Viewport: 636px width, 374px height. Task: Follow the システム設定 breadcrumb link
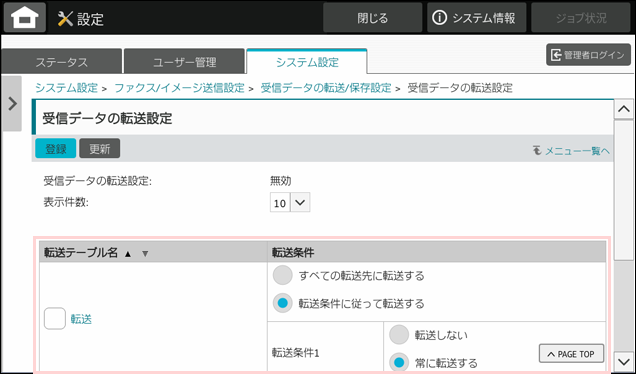tap(67, 88)
